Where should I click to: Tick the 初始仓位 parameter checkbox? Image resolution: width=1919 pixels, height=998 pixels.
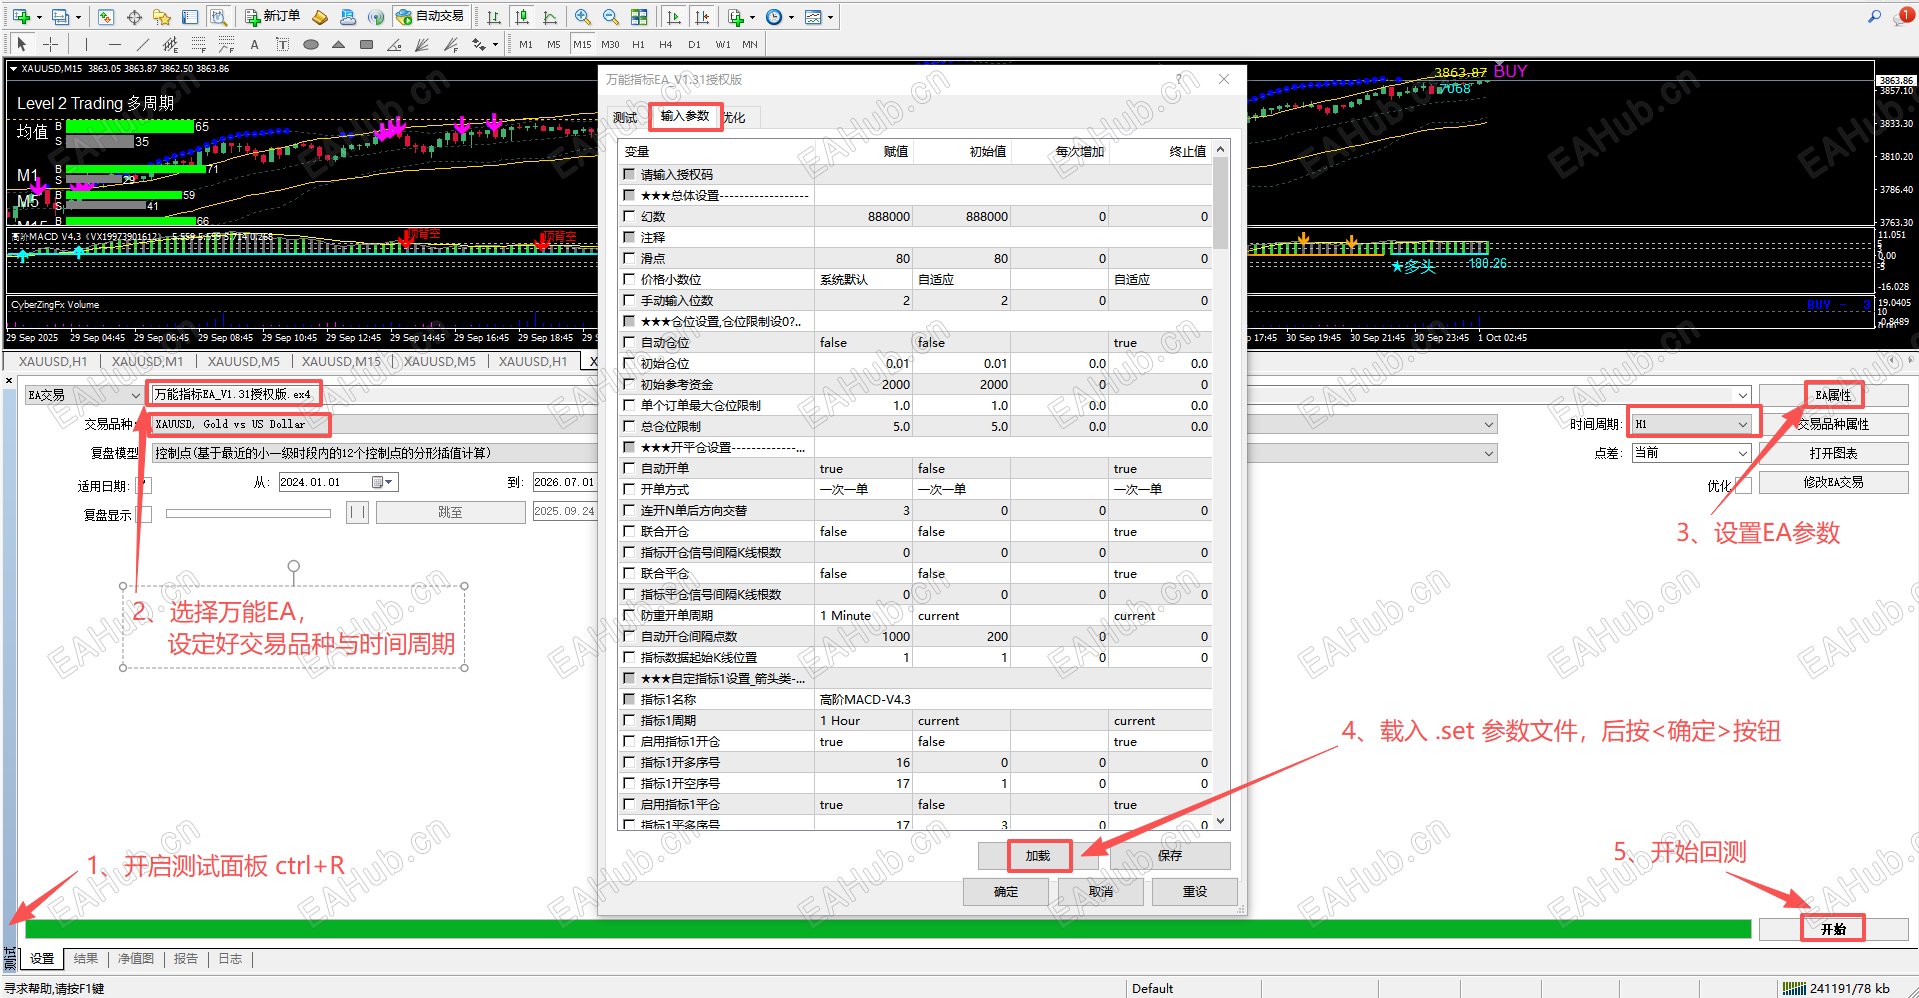(629, 363)
